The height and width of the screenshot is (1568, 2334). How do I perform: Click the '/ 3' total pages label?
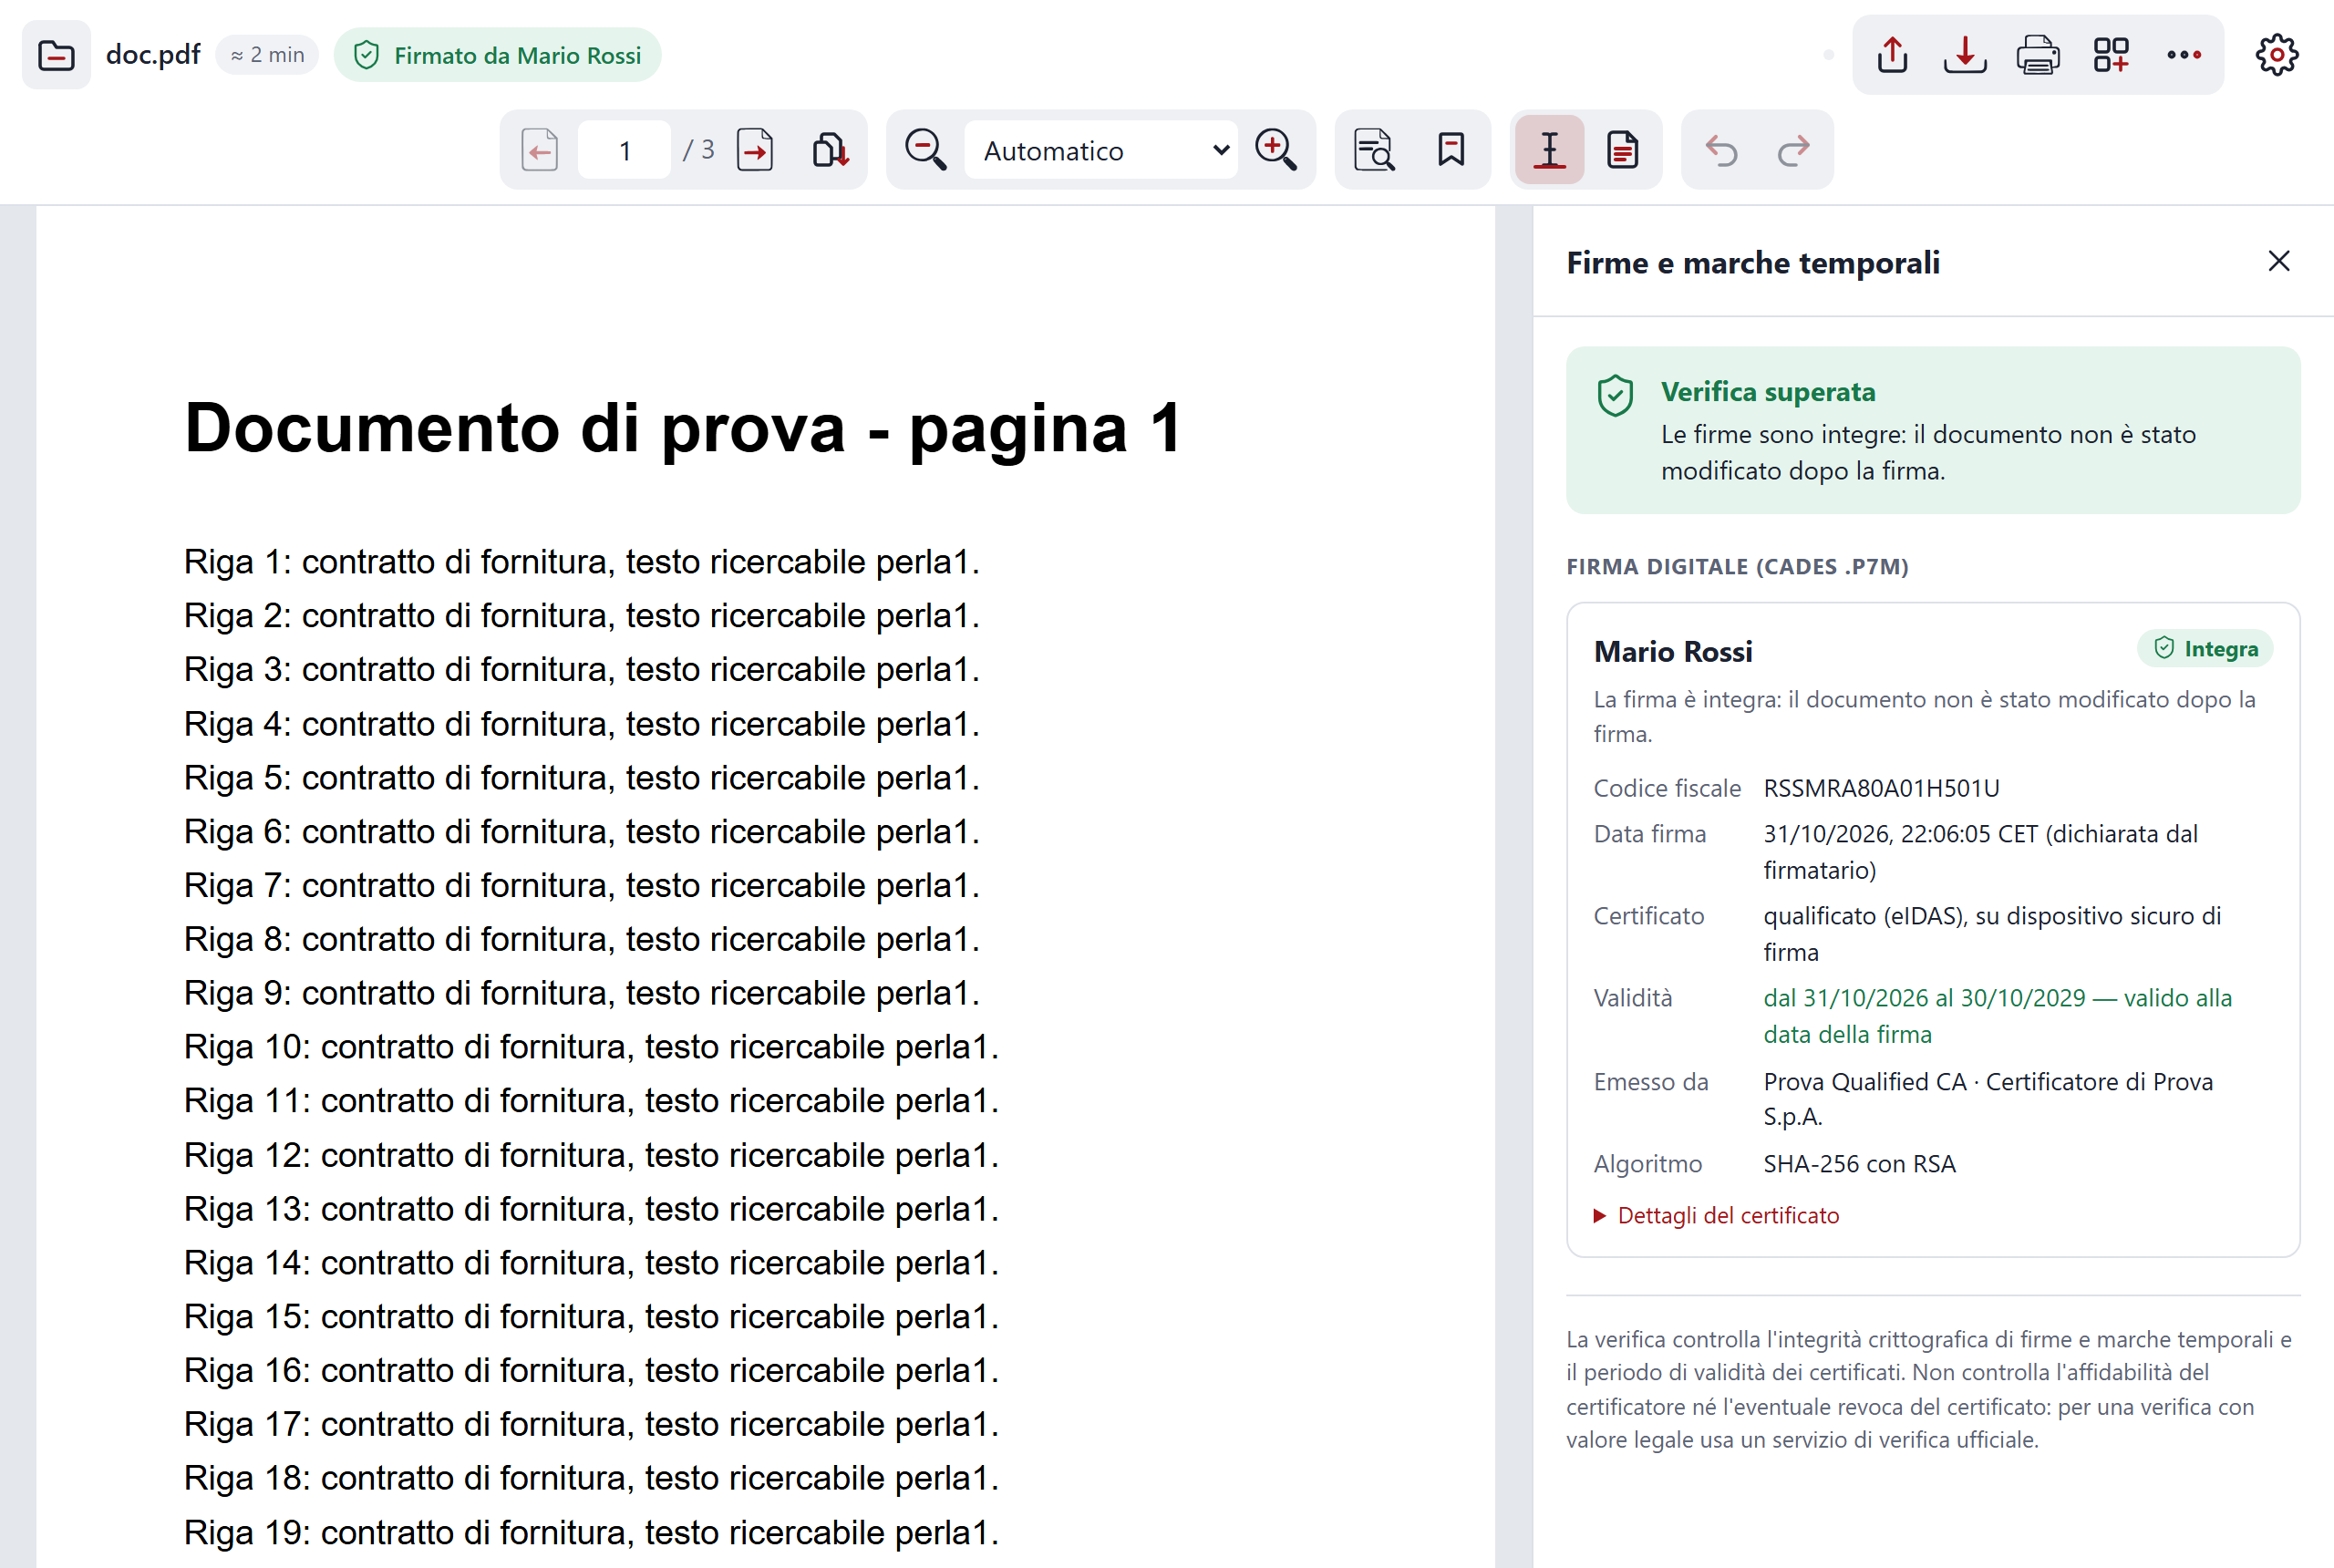tap(698, 150)
